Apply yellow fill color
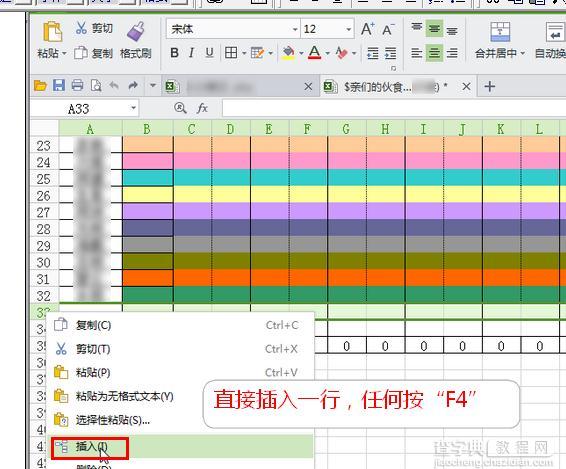This screenshot has height=469, width=566. coord(288,53)
